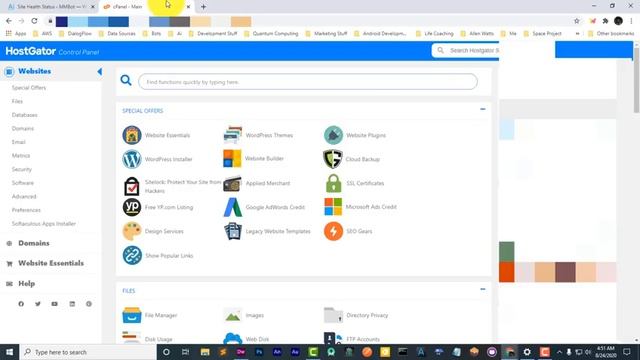This screenshot has height=360, width=640.
Task: Go to Metrics in sidebar
Action: tap(21, 156)
